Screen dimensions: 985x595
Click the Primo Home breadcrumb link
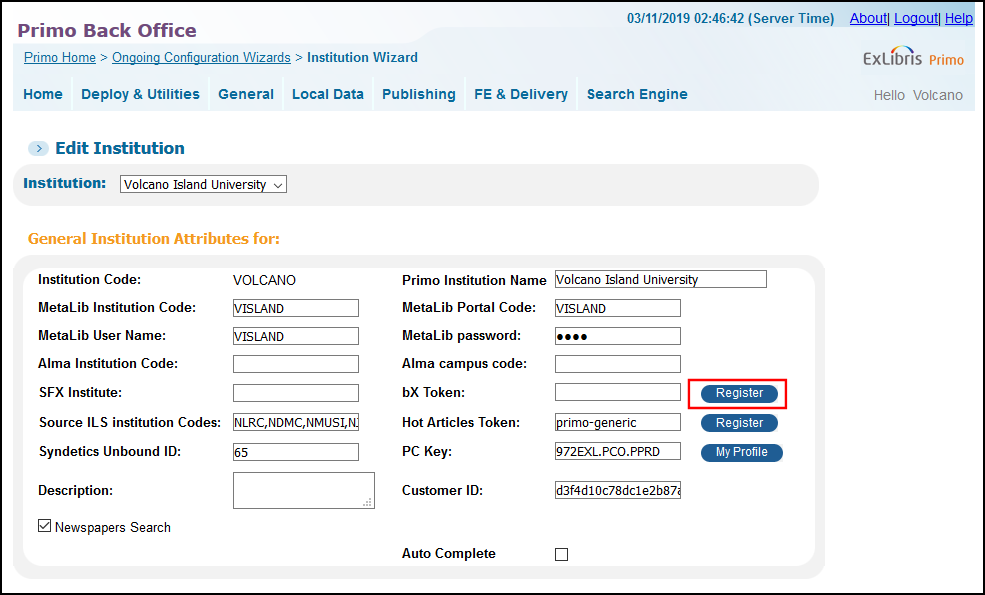(60, 58)
